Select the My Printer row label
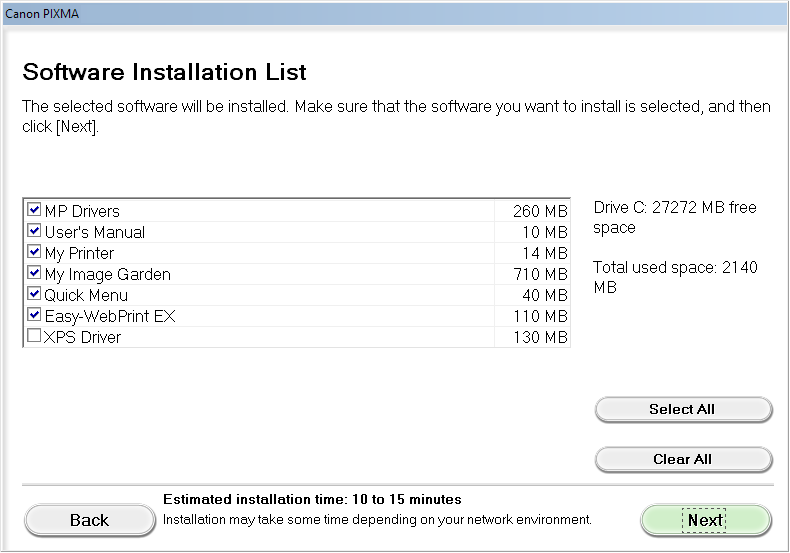This screenshot has width=790, height=553. (x=79, y=253)
